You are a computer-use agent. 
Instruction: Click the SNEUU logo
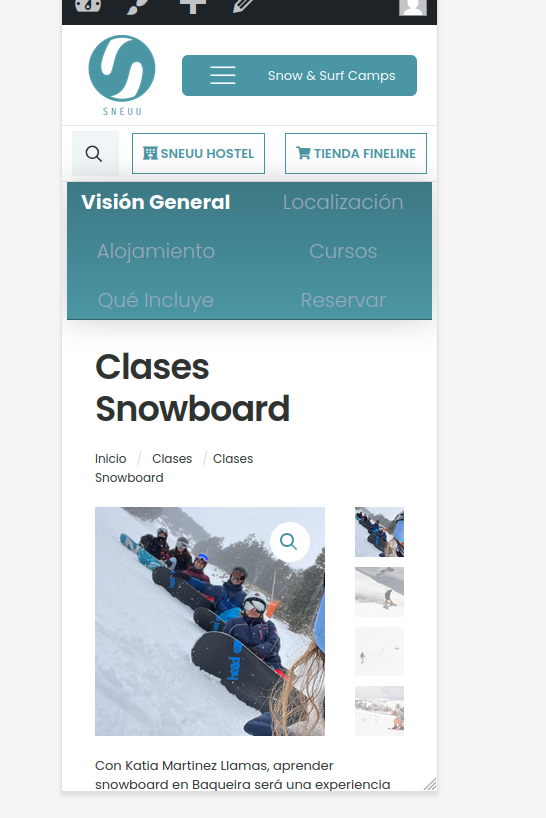tap(122, 75)
